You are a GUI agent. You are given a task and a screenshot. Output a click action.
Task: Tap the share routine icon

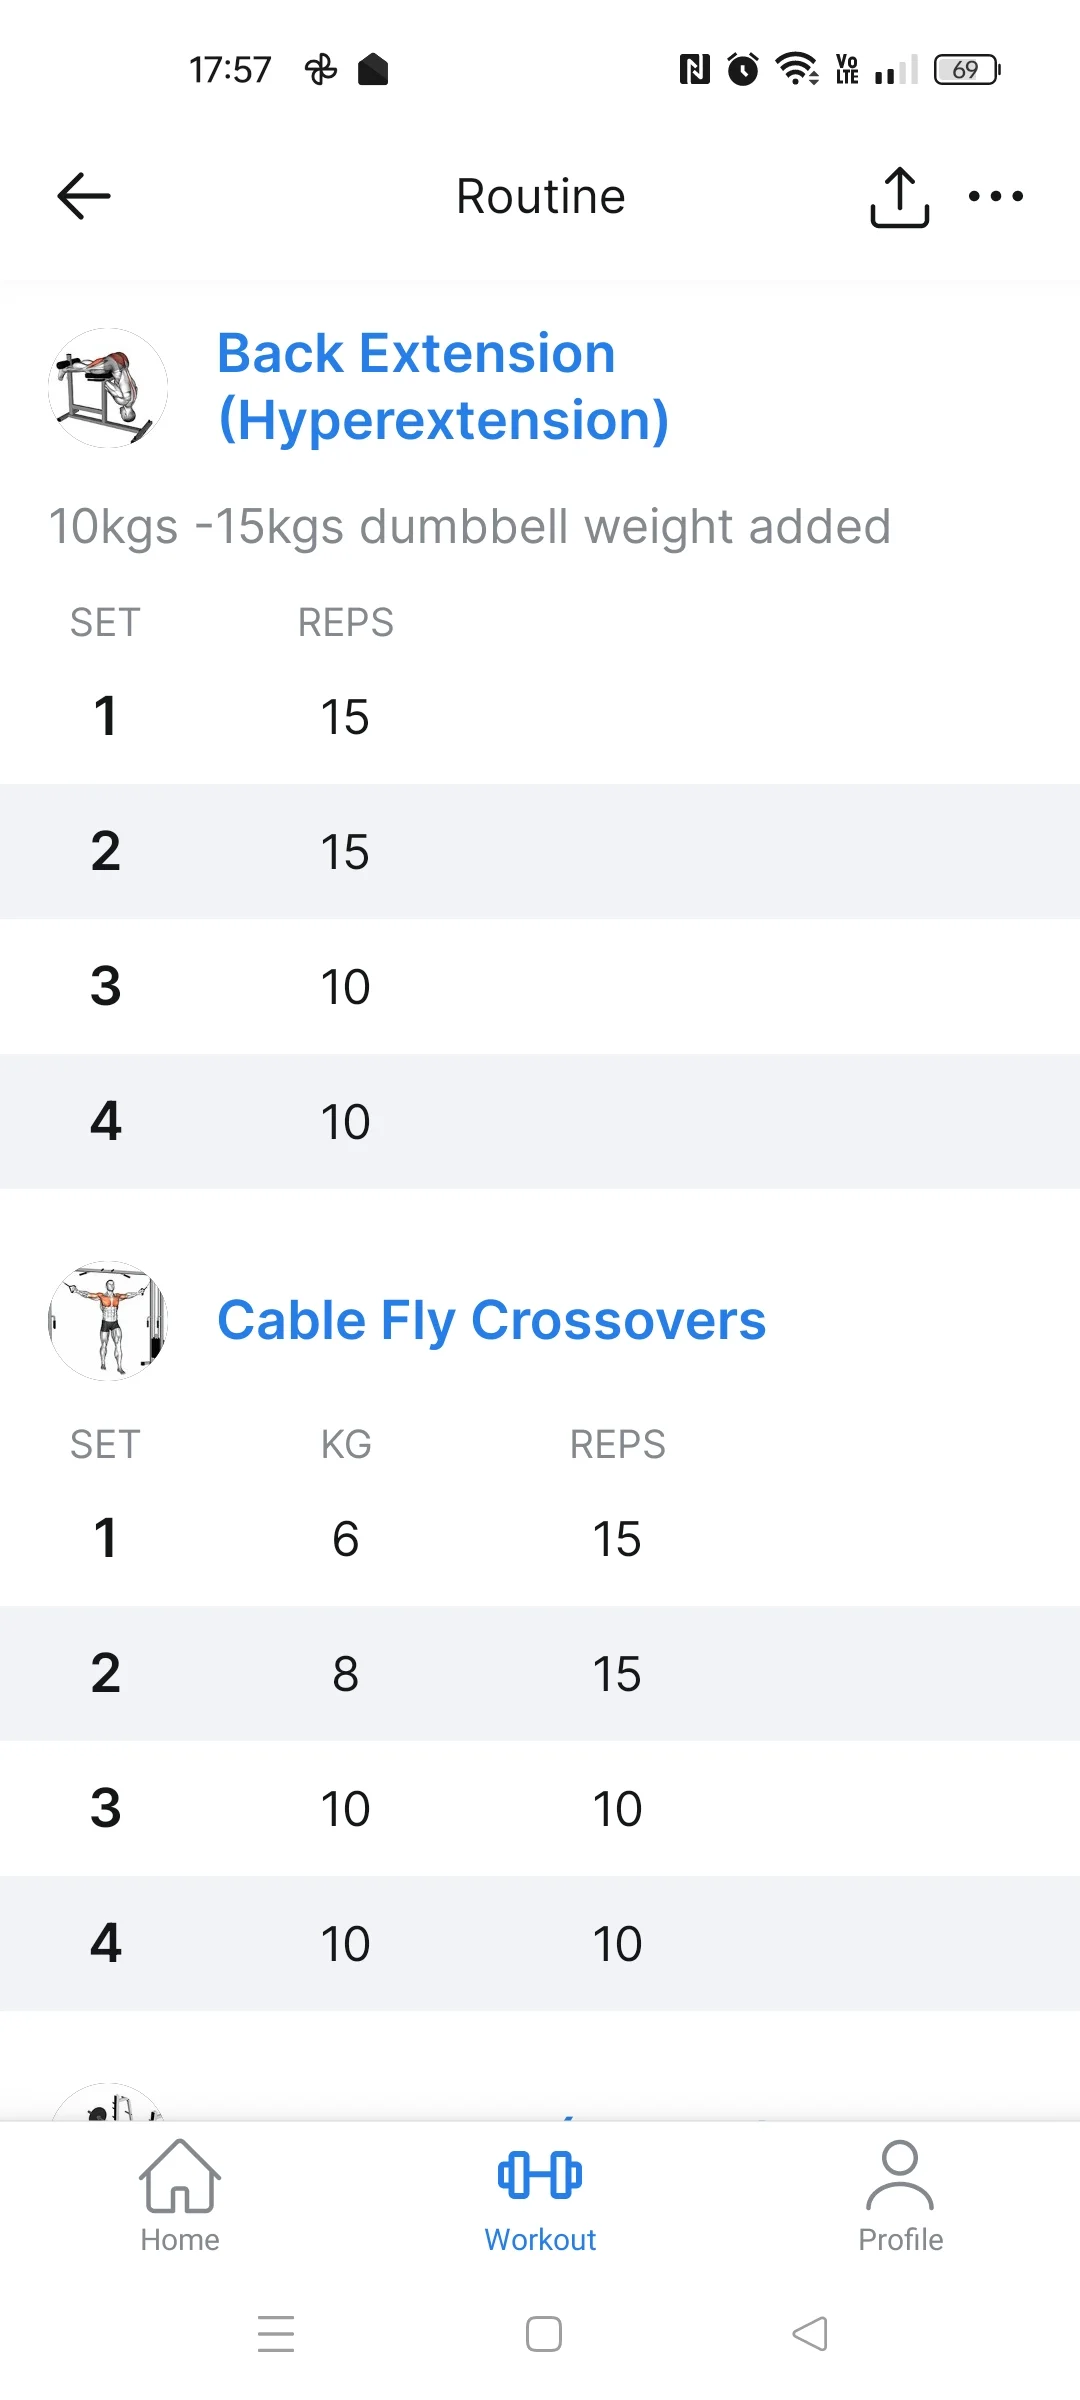899,197
